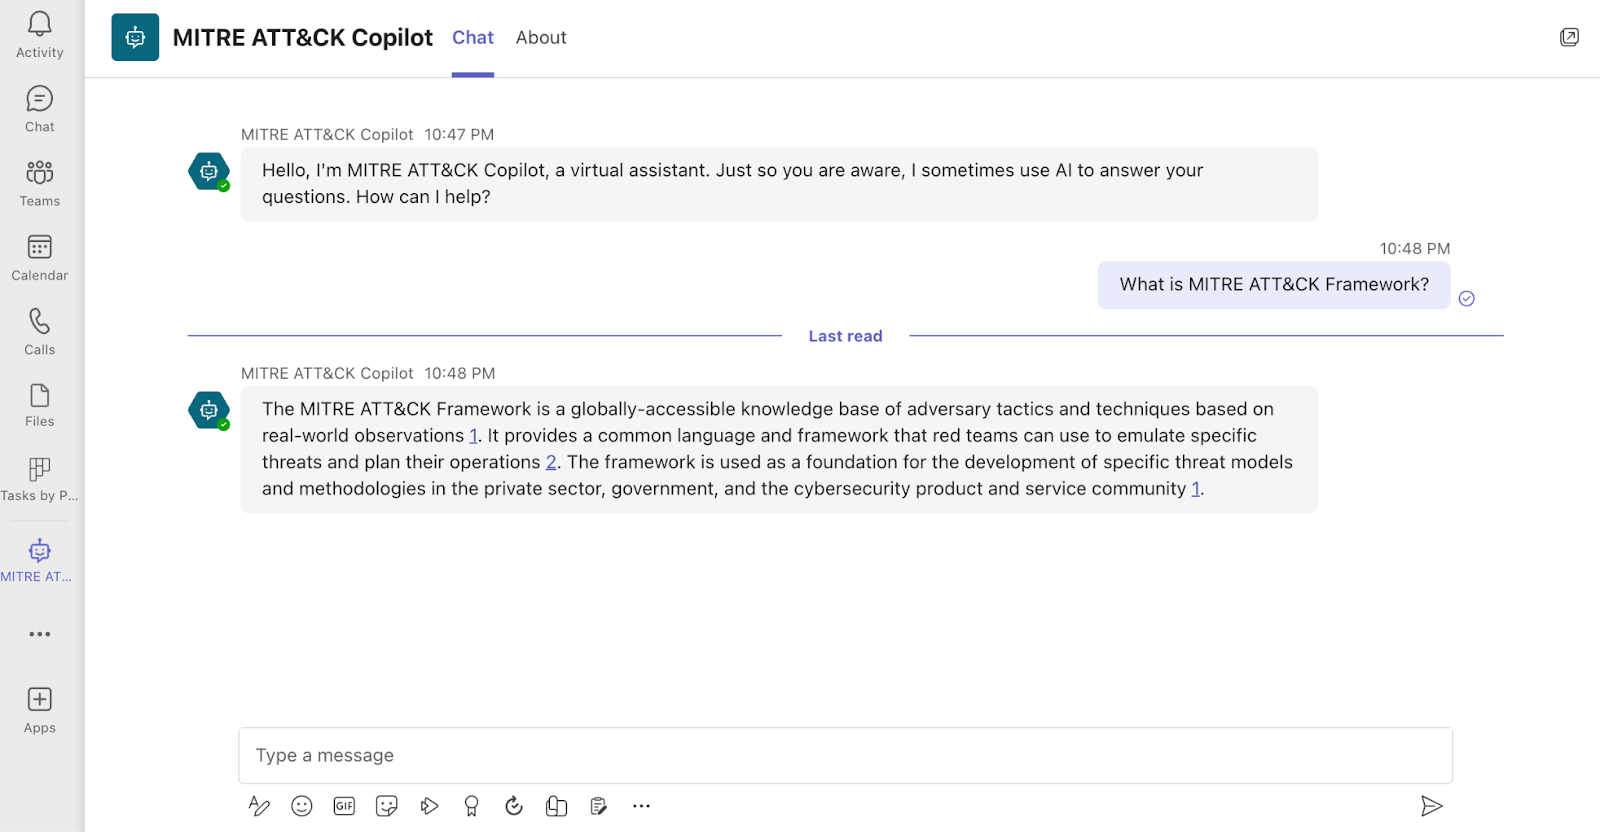The width and height of the screenshot is (1600, 832).
Task: Click the 'MITRE ATT&CK Copilot' header title
Action: click(x=303, y=38)
